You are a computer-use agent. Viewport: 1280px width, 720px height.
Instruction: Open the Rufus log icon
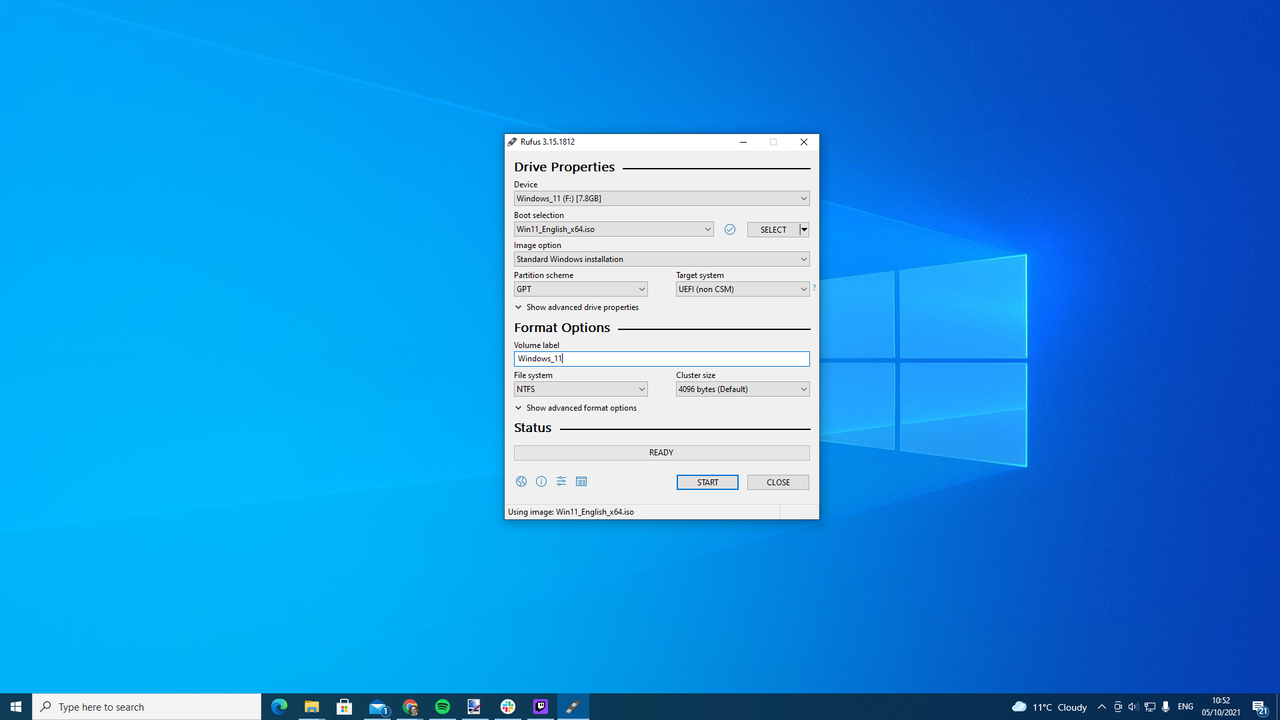pyautogui.click(x=581, y=481)
